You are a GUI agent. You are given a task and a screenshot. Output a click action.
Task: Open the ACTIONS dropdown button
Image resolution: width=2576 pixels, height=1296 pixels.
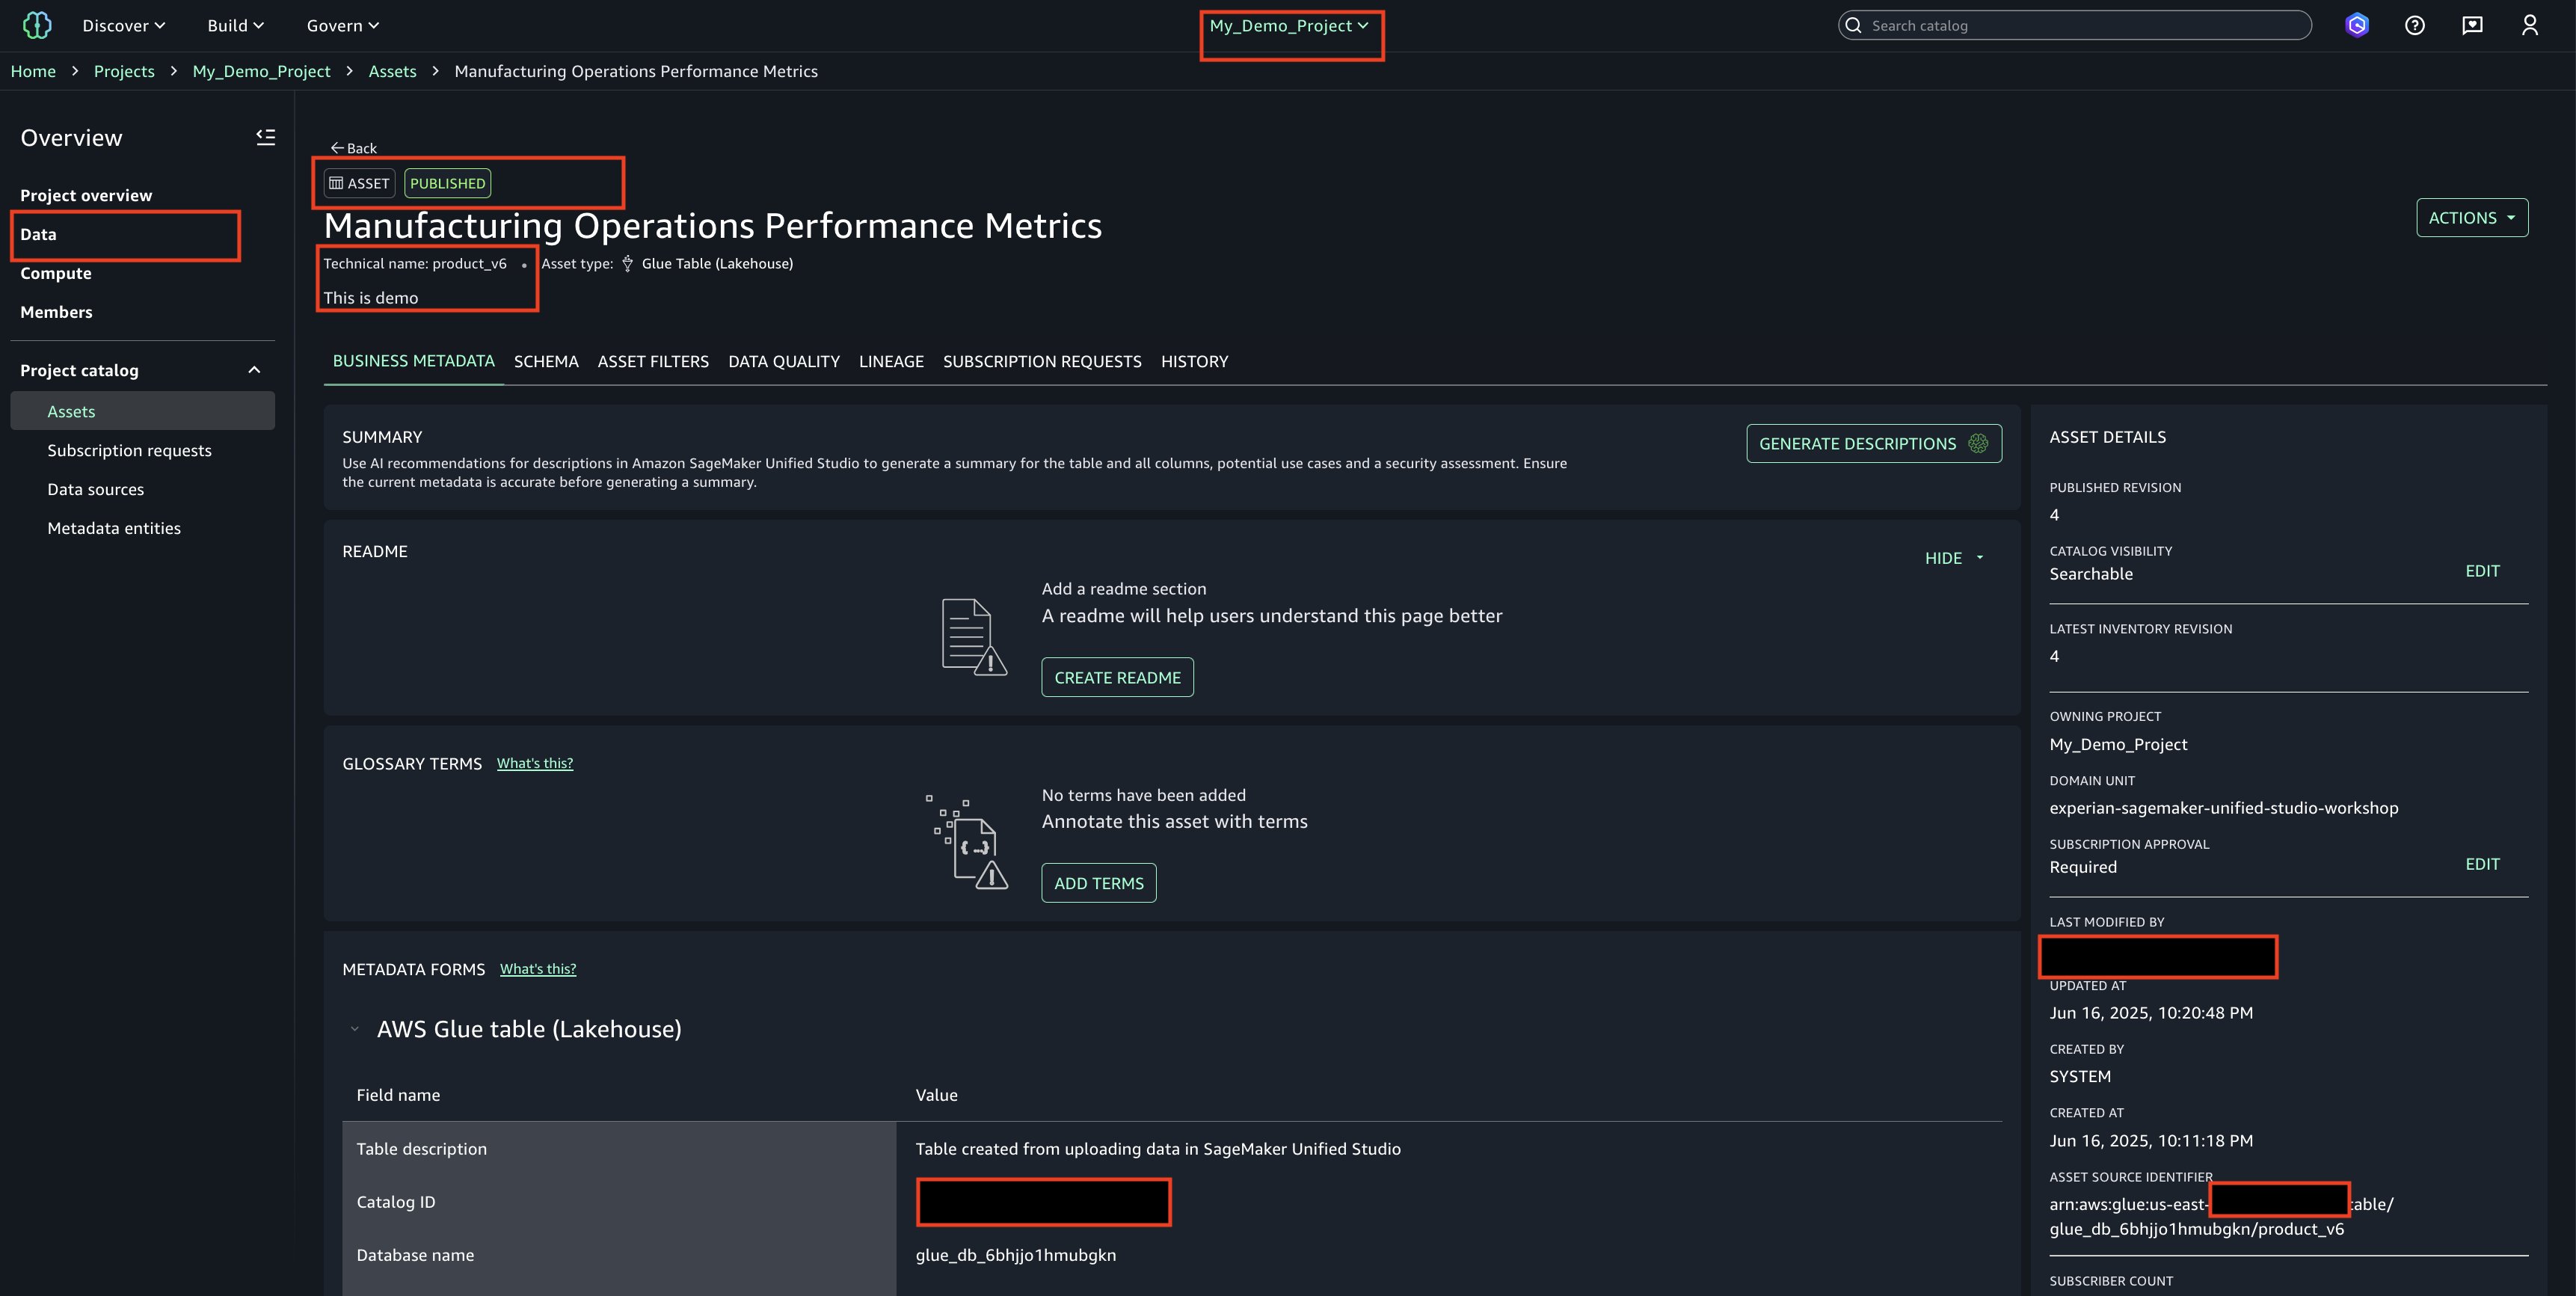pyautogui.click(x=2471, y=217)
